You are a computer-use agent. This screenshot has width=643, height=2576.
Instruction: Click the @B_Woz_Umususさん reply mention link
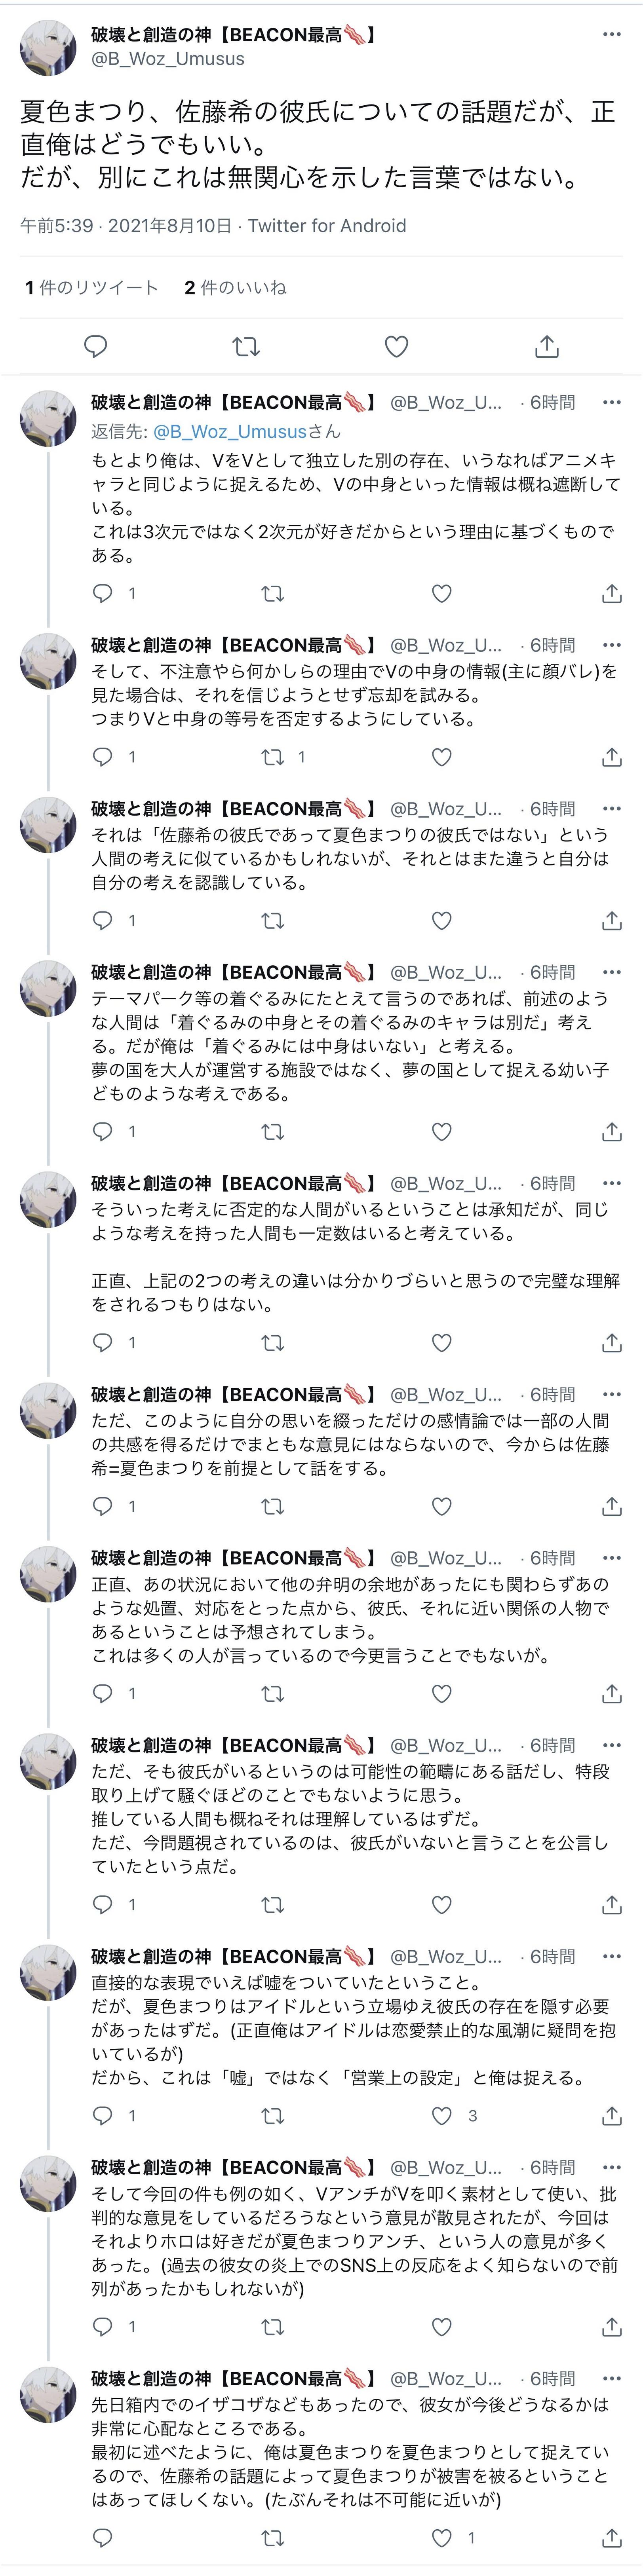(x=246, y=432)
